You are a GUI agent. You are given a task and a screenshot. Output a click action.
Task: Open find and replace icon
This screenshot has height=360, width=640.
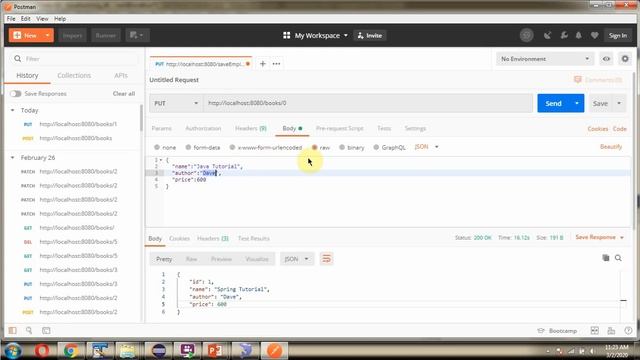click(29, 330)
